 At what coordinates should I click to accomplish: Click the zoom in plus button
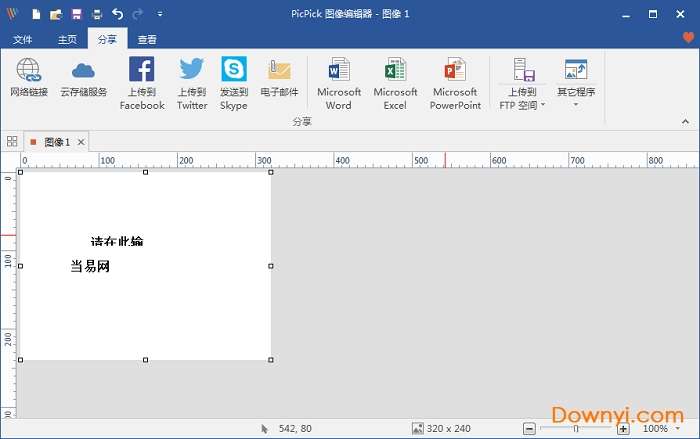pos(623,428)
